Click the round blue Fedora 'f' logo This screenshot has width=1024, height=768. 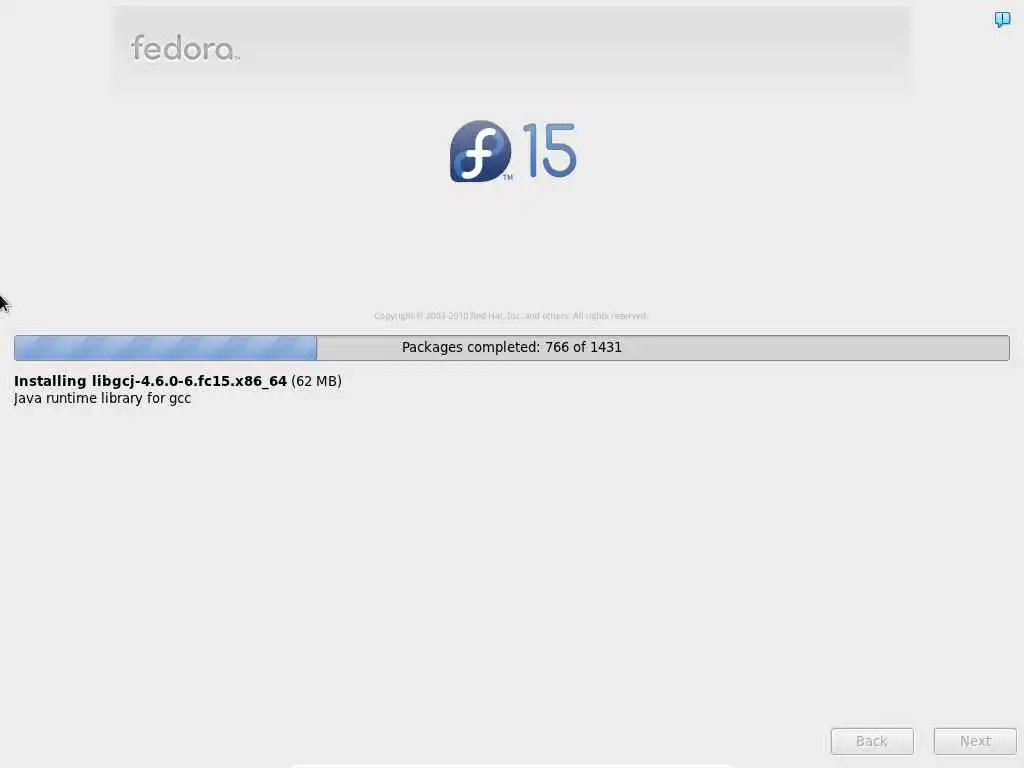[480, 151]
